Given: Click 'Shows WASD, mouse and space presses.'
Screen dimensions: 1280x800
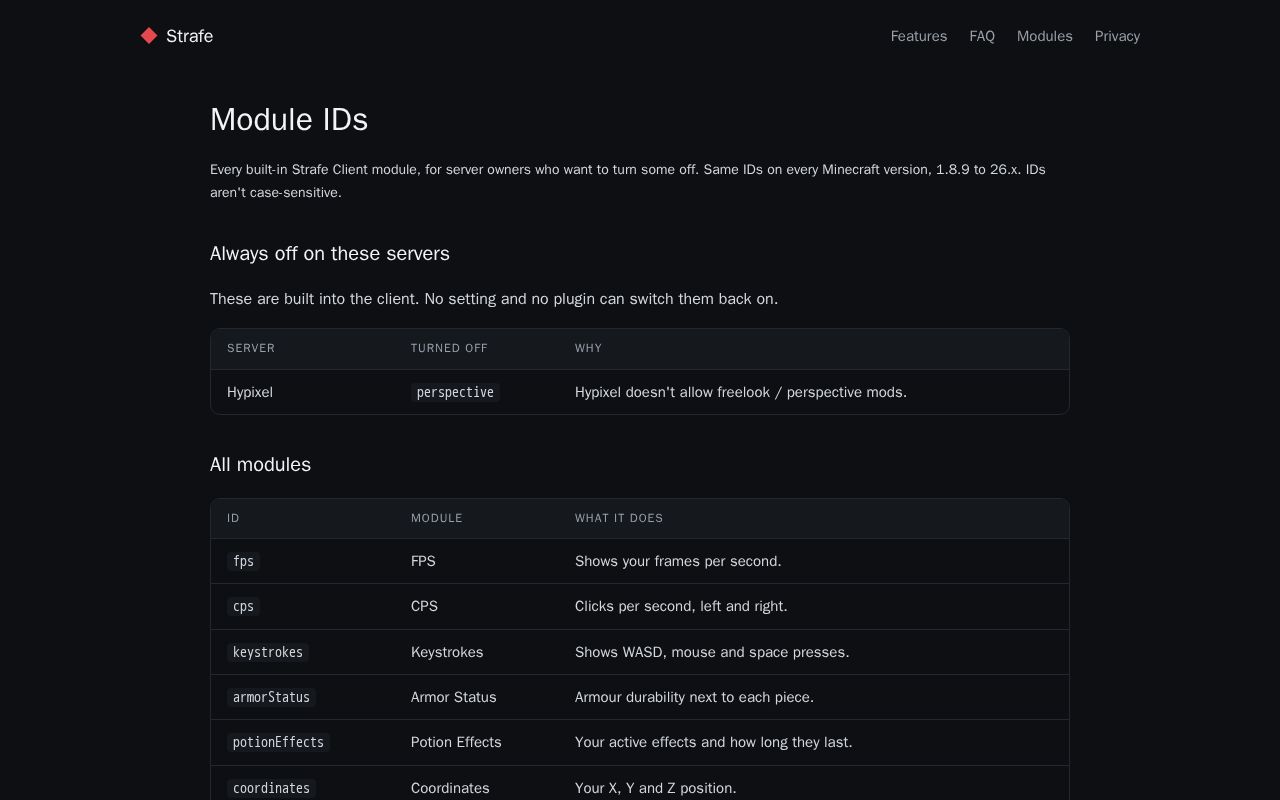Looking at the screenshot, I should 712,652.
